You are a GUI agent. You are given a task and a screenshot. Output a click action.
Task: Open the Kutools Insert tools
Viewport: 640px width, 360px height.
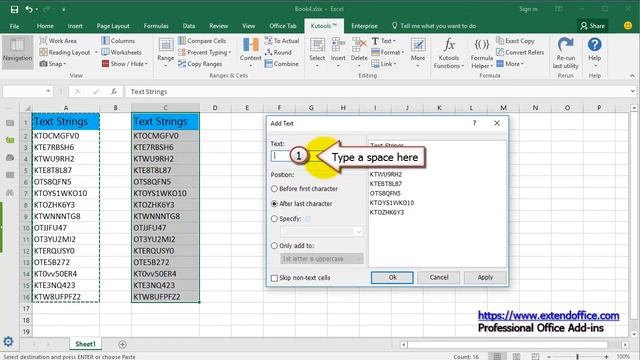(338, 51)
